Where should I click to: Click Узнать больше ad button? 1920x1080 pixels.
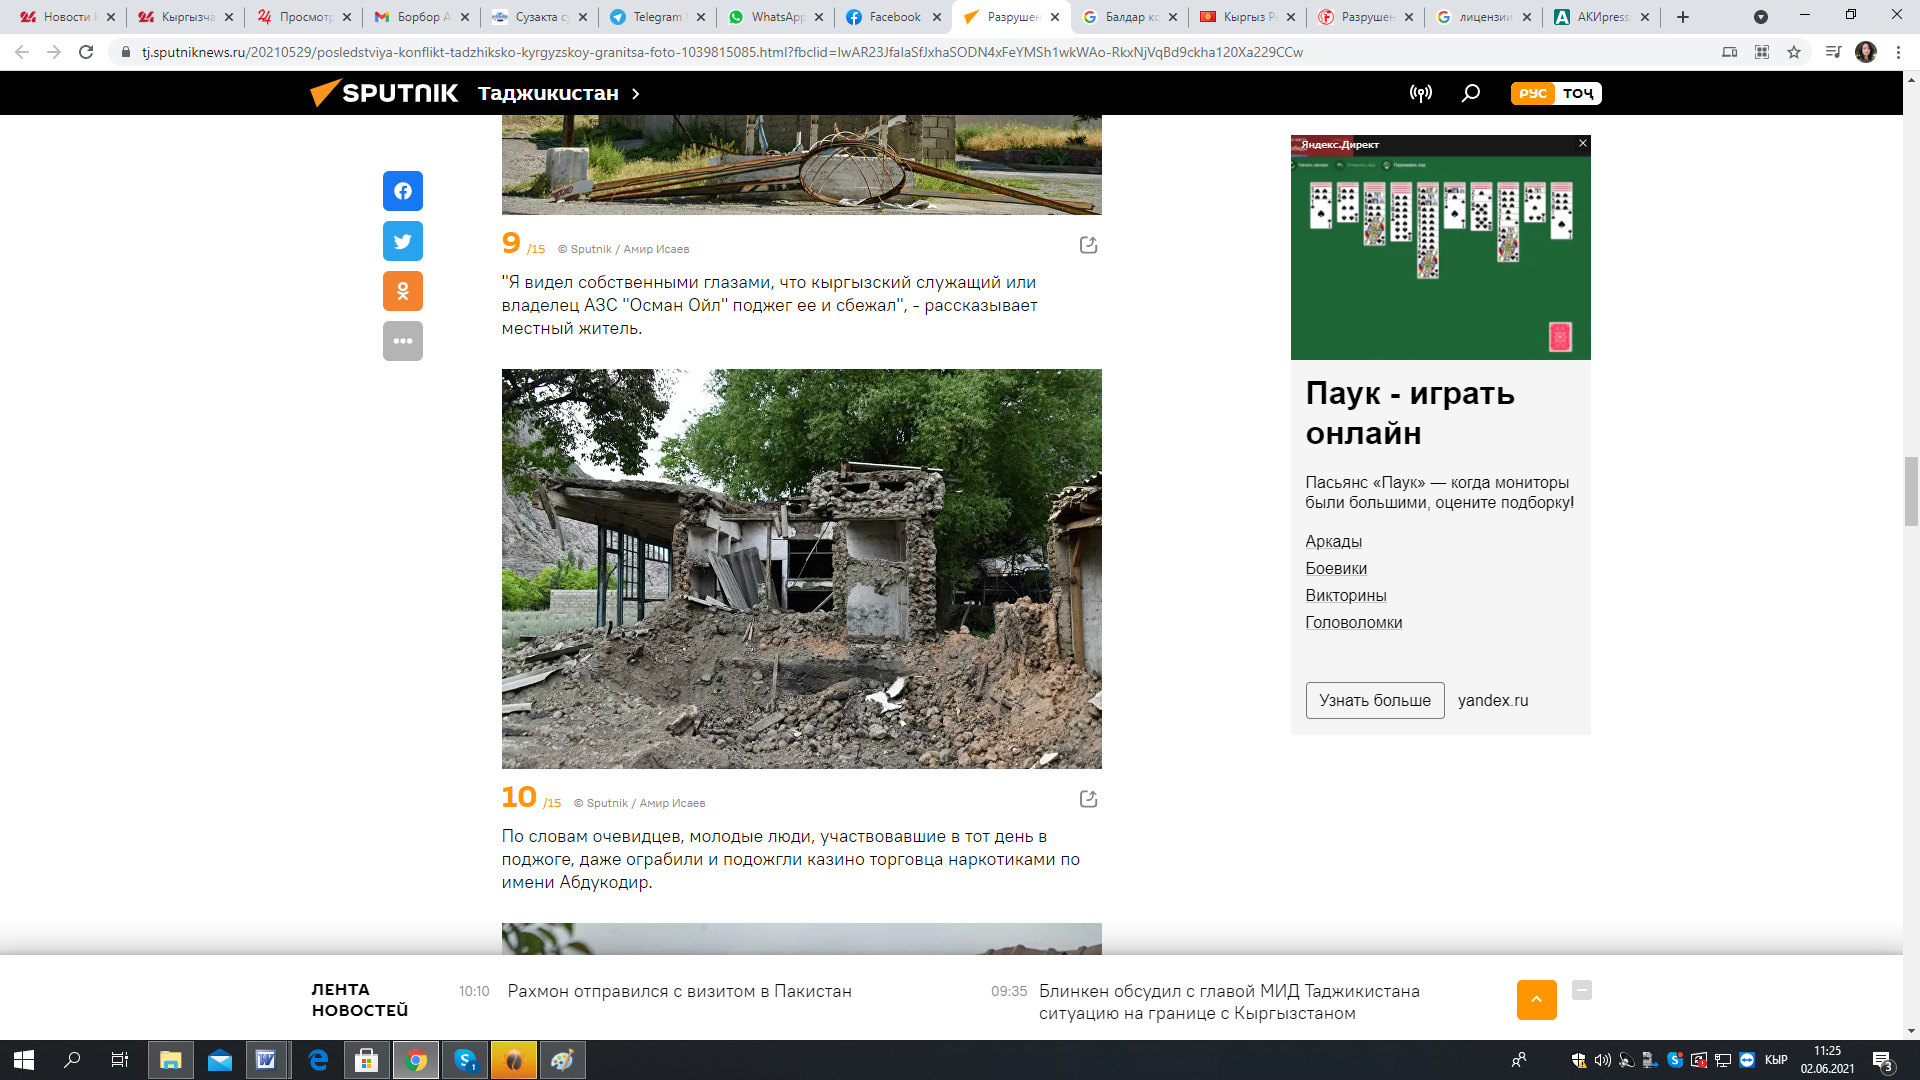click(x=1374, y=700)
